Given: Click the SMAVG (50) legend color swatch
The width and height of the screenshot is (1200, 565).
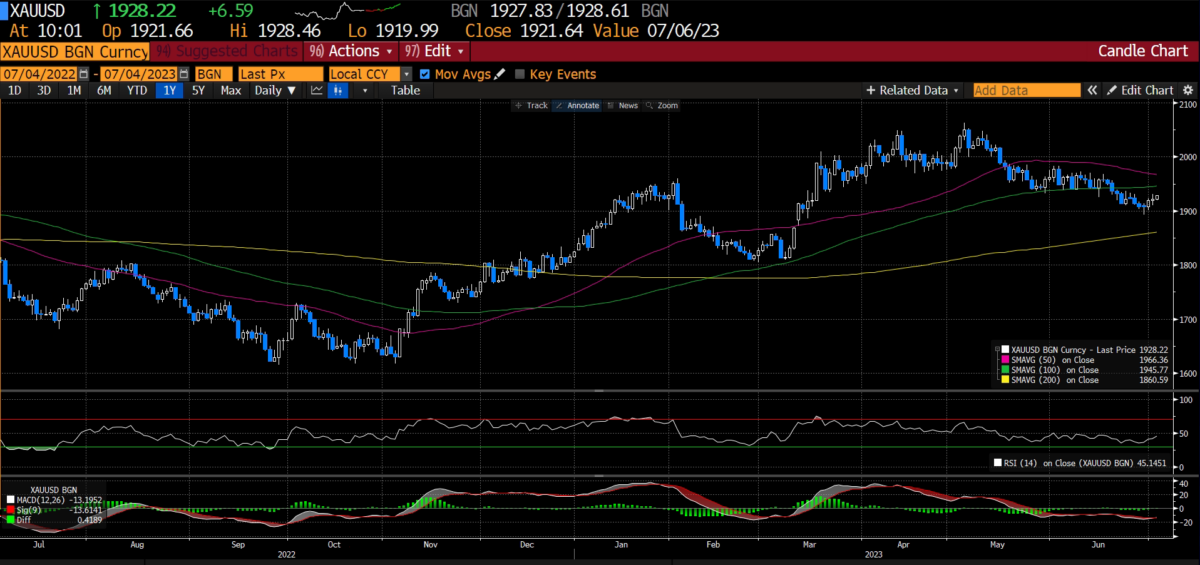Looking at the screenshot, I should 1006,358.
